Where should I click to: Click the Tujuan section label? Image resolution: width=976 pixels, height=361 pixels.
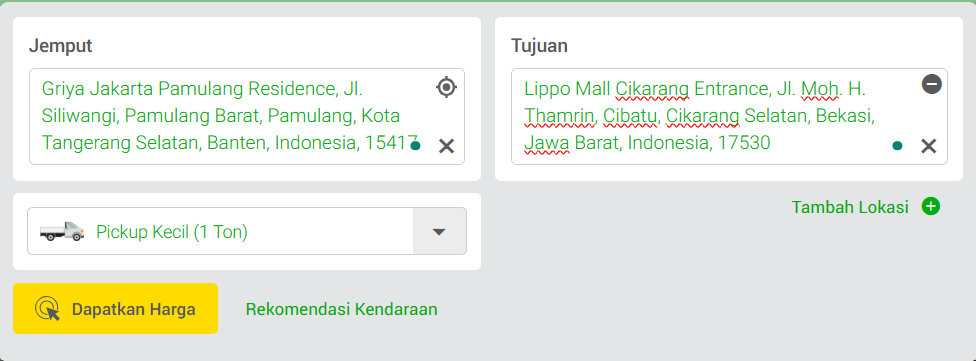(539, 45)
